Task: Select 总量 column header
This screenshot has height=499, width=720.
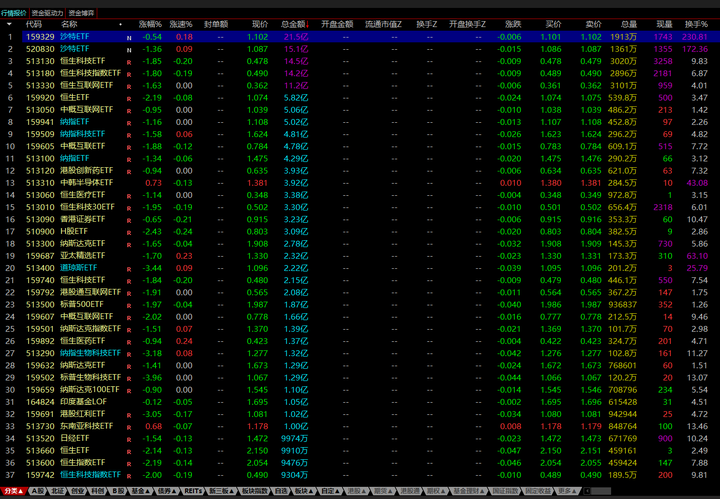Action: [629, 24]
